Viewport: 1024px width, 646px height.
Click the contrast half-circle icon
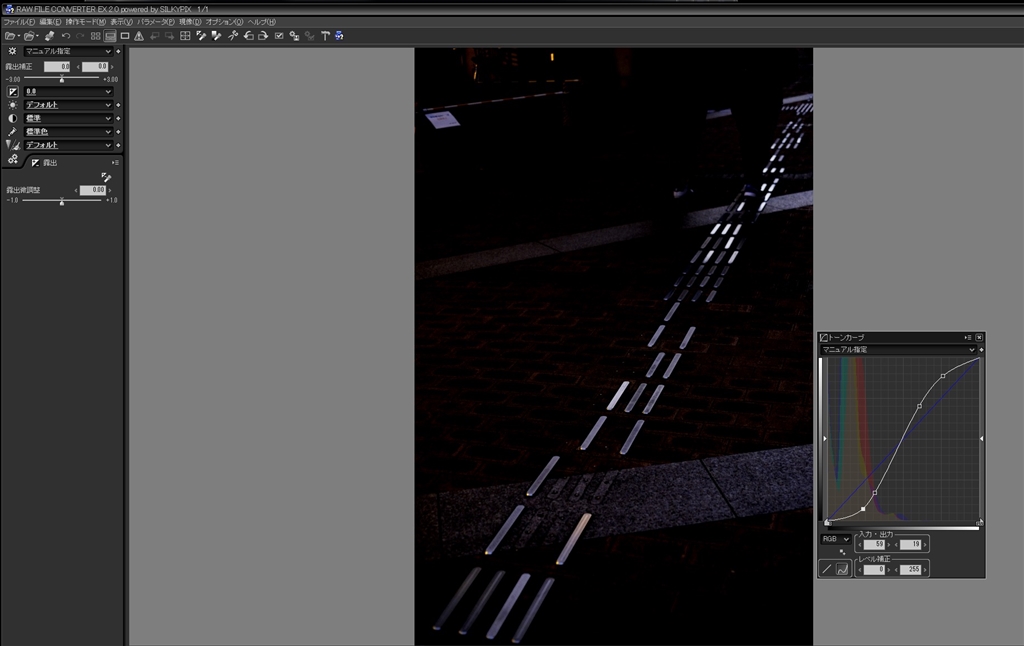[12, 118]
